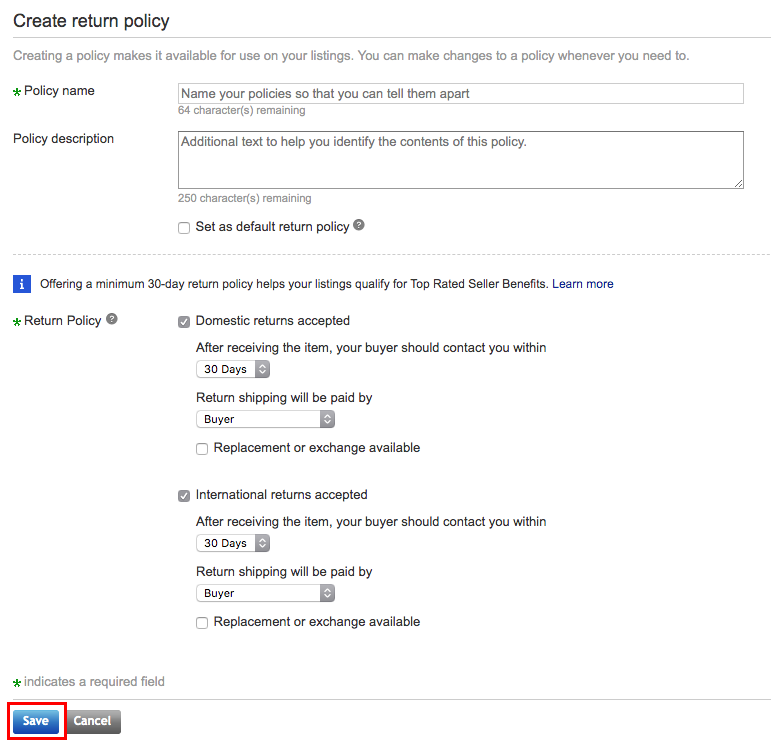Click the International returns accepted label text
771x747 pixels.
coord(282,495)
